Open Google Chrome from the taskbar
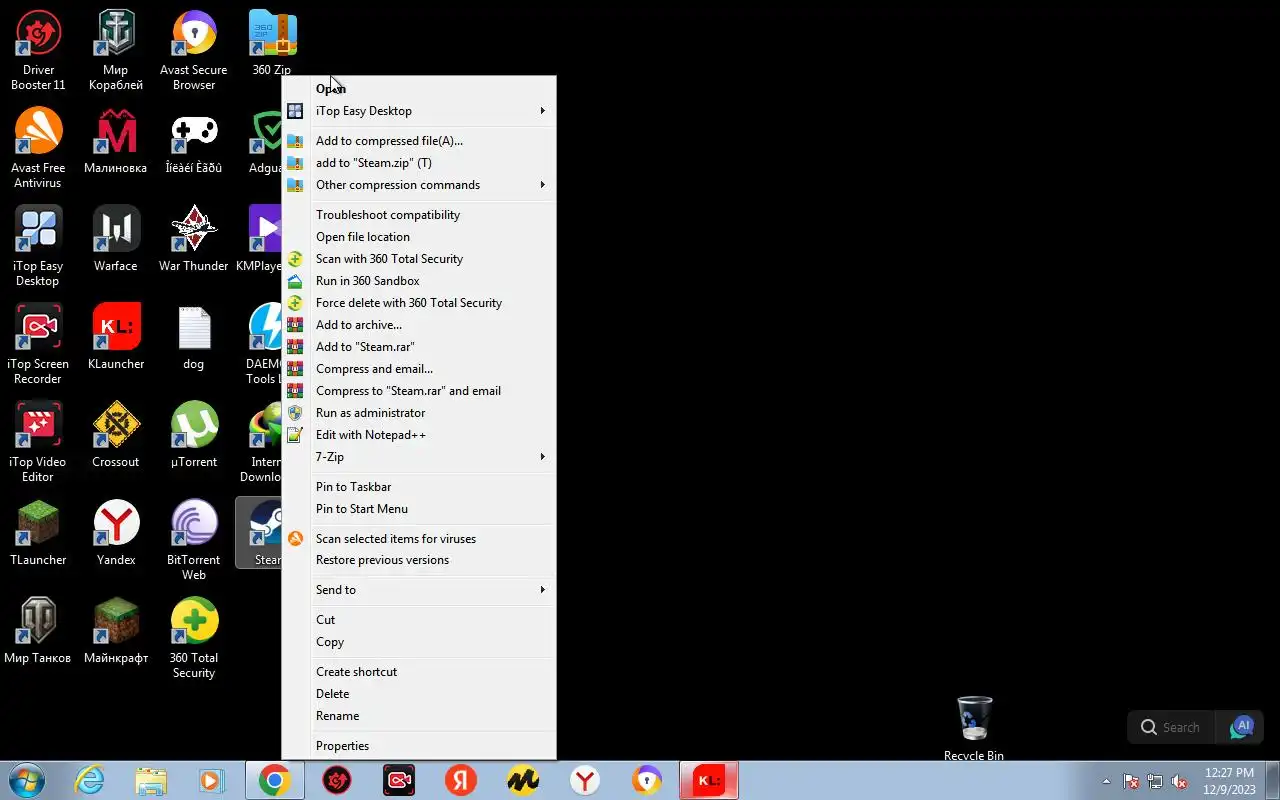This screenshot has height=800, width=1280. point(275,781)
